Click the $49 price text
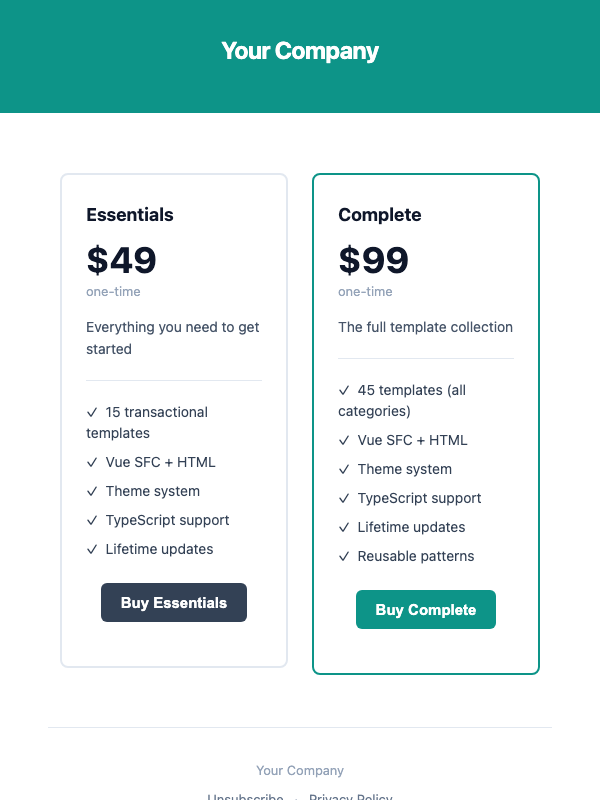Viewport: 600px width, 800px height. [121, 260]
